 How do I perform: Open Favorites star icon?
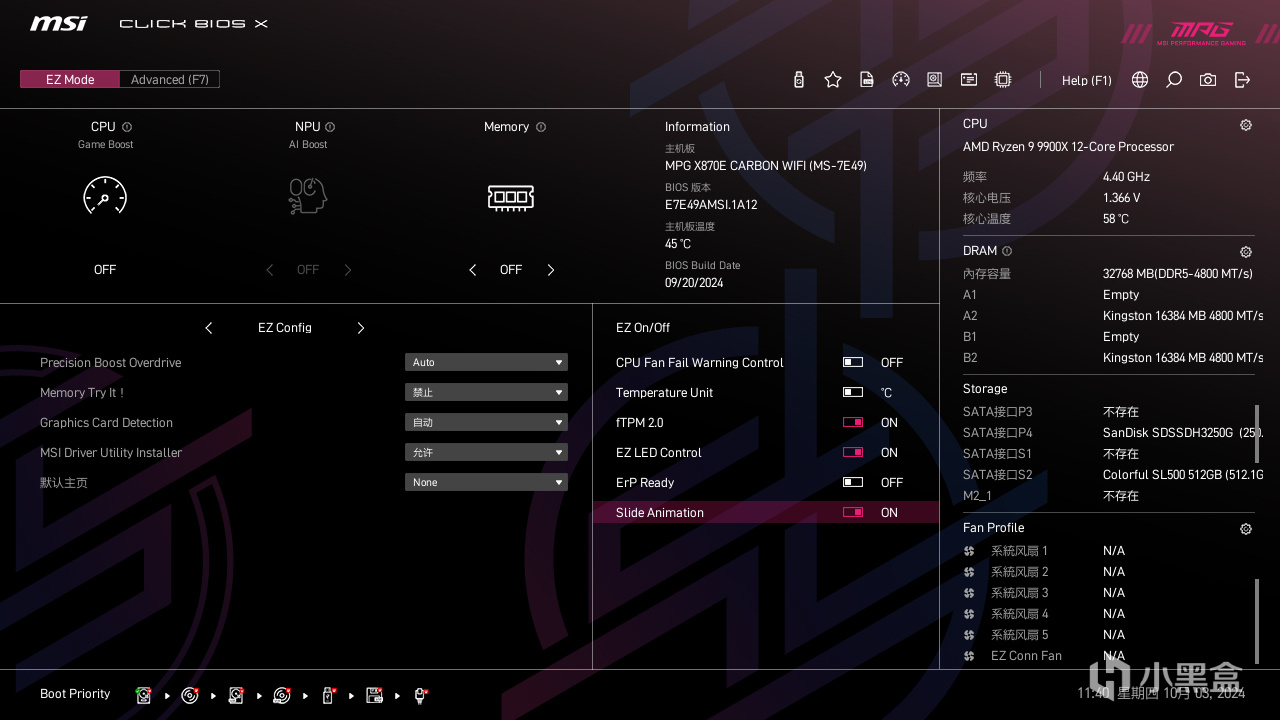pyautogui.click(x=833, y=80)
